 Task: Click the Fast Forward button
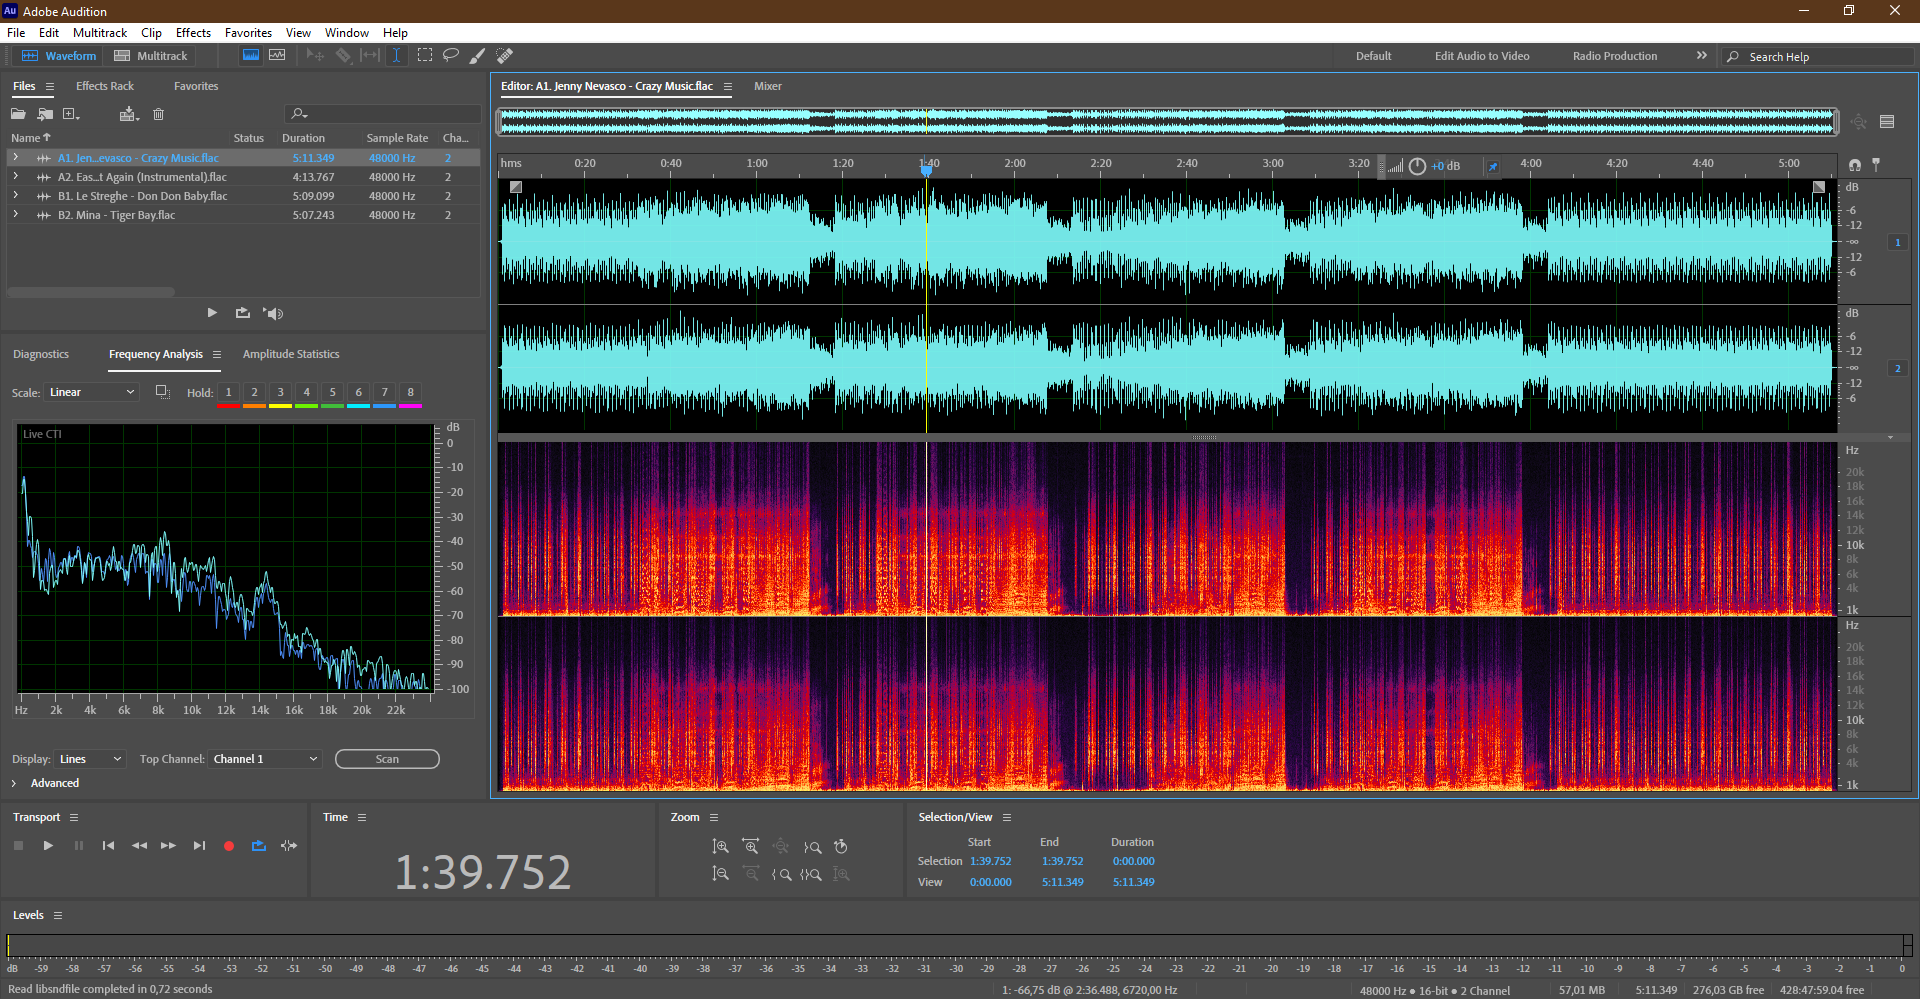[x=168, y=846]
